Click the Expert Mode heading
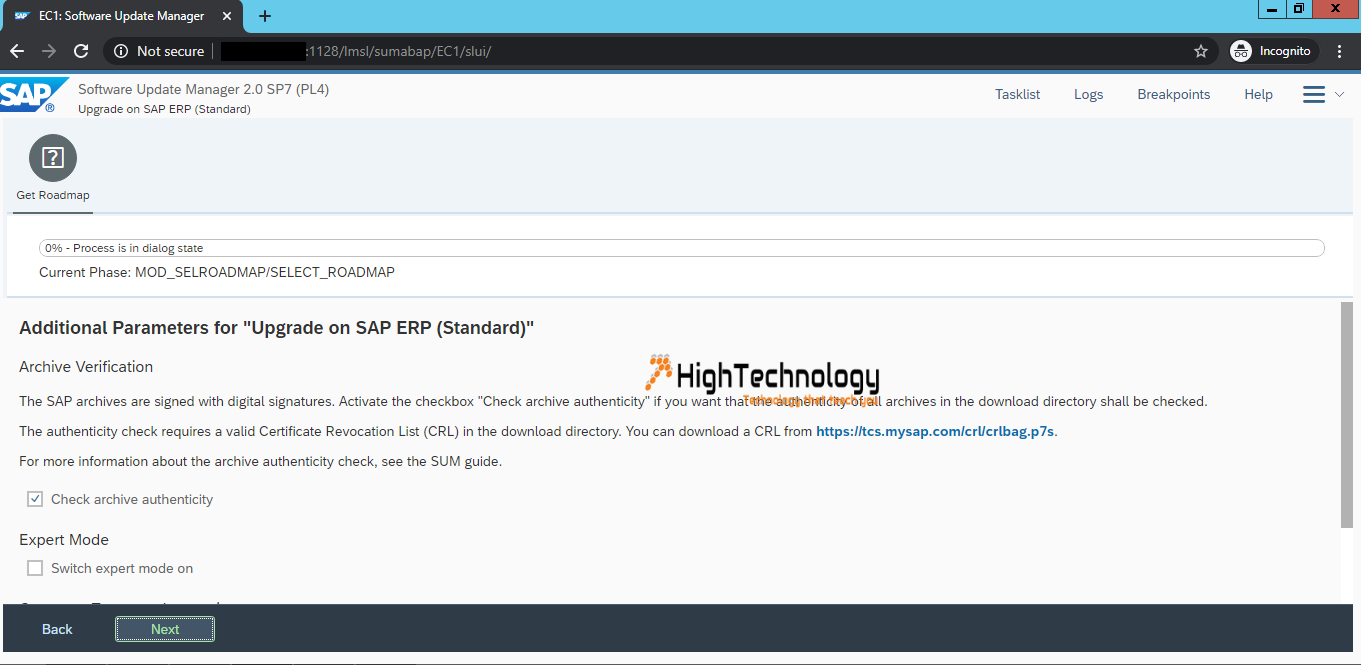This screenshot has height=665, width=1361. click(x=64, y=540)
